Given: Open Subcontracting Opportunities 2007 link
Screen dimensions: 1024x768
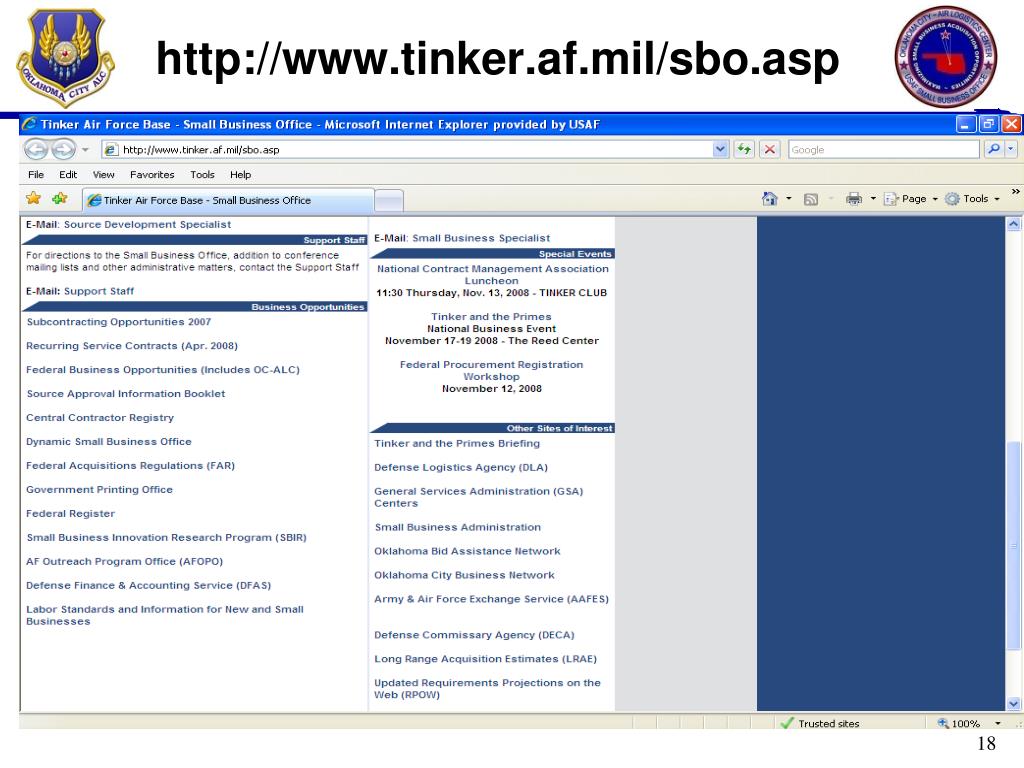Looking at the screenshot, I should (119, 322).
